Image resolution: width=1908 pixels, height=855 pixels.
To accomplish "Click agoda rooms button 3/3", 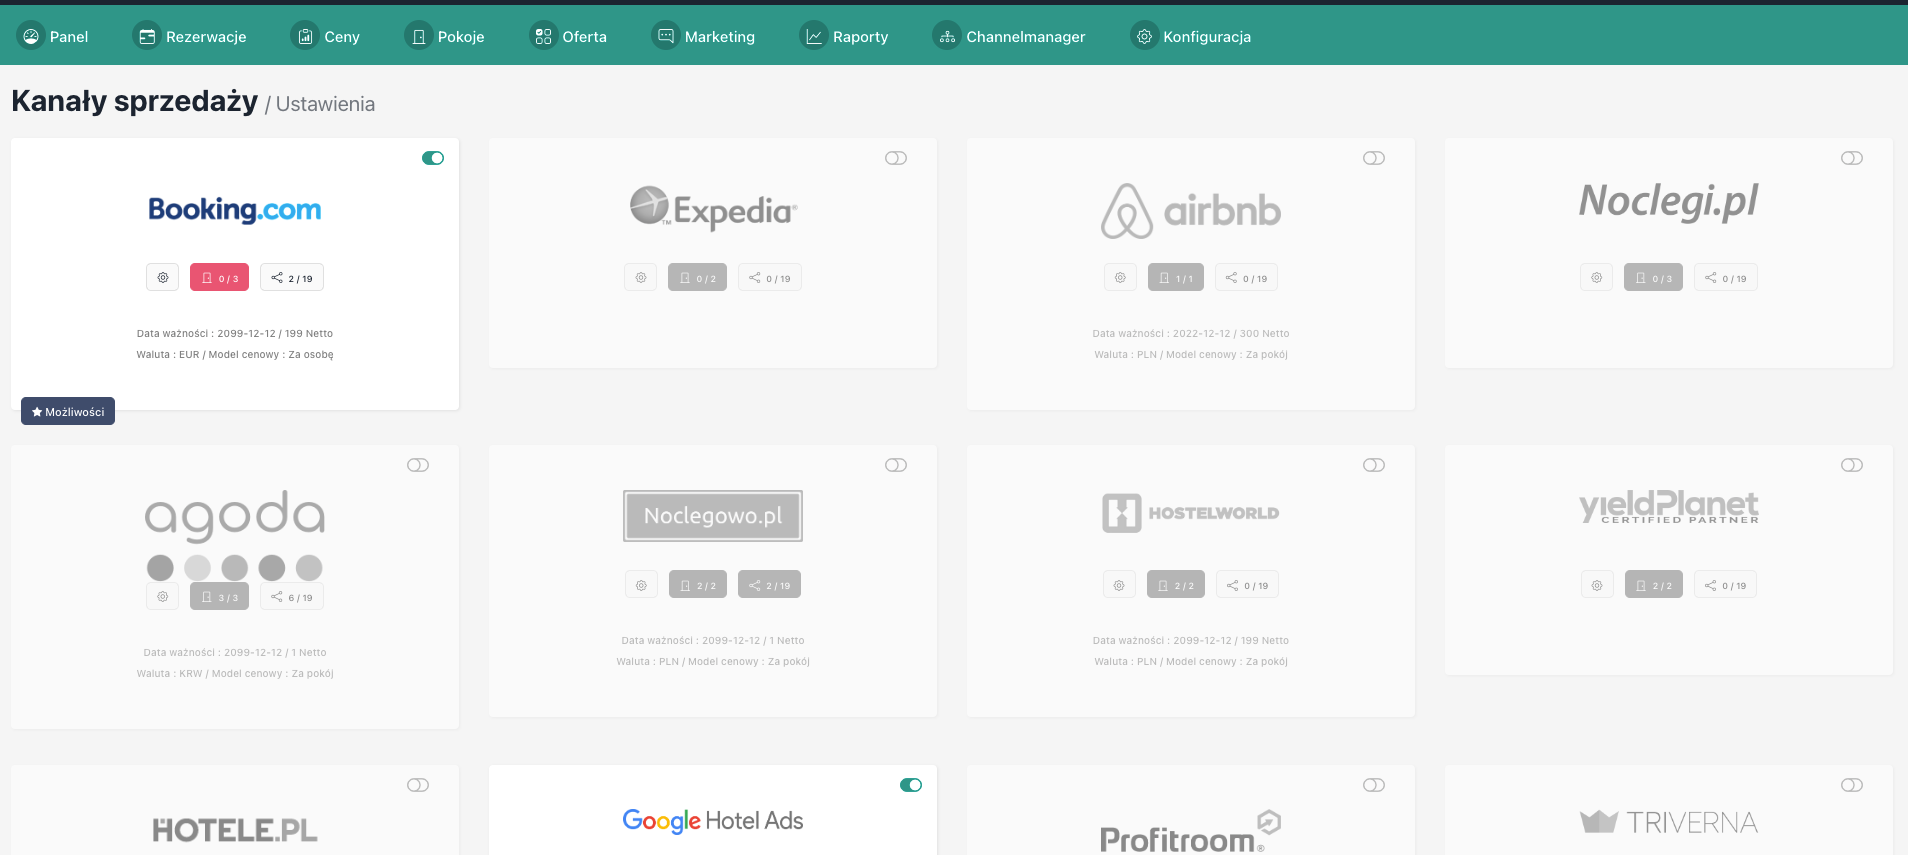I will coord(220,597).
